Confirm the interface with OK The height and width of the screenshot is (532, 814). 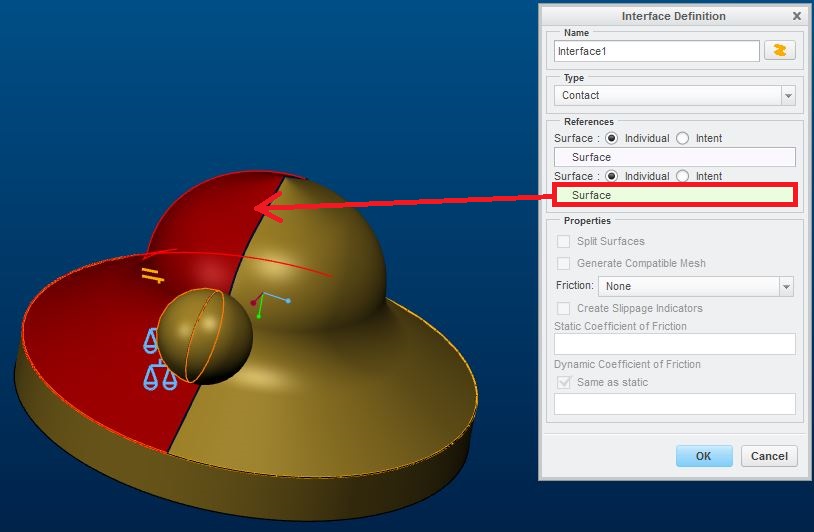704,456
